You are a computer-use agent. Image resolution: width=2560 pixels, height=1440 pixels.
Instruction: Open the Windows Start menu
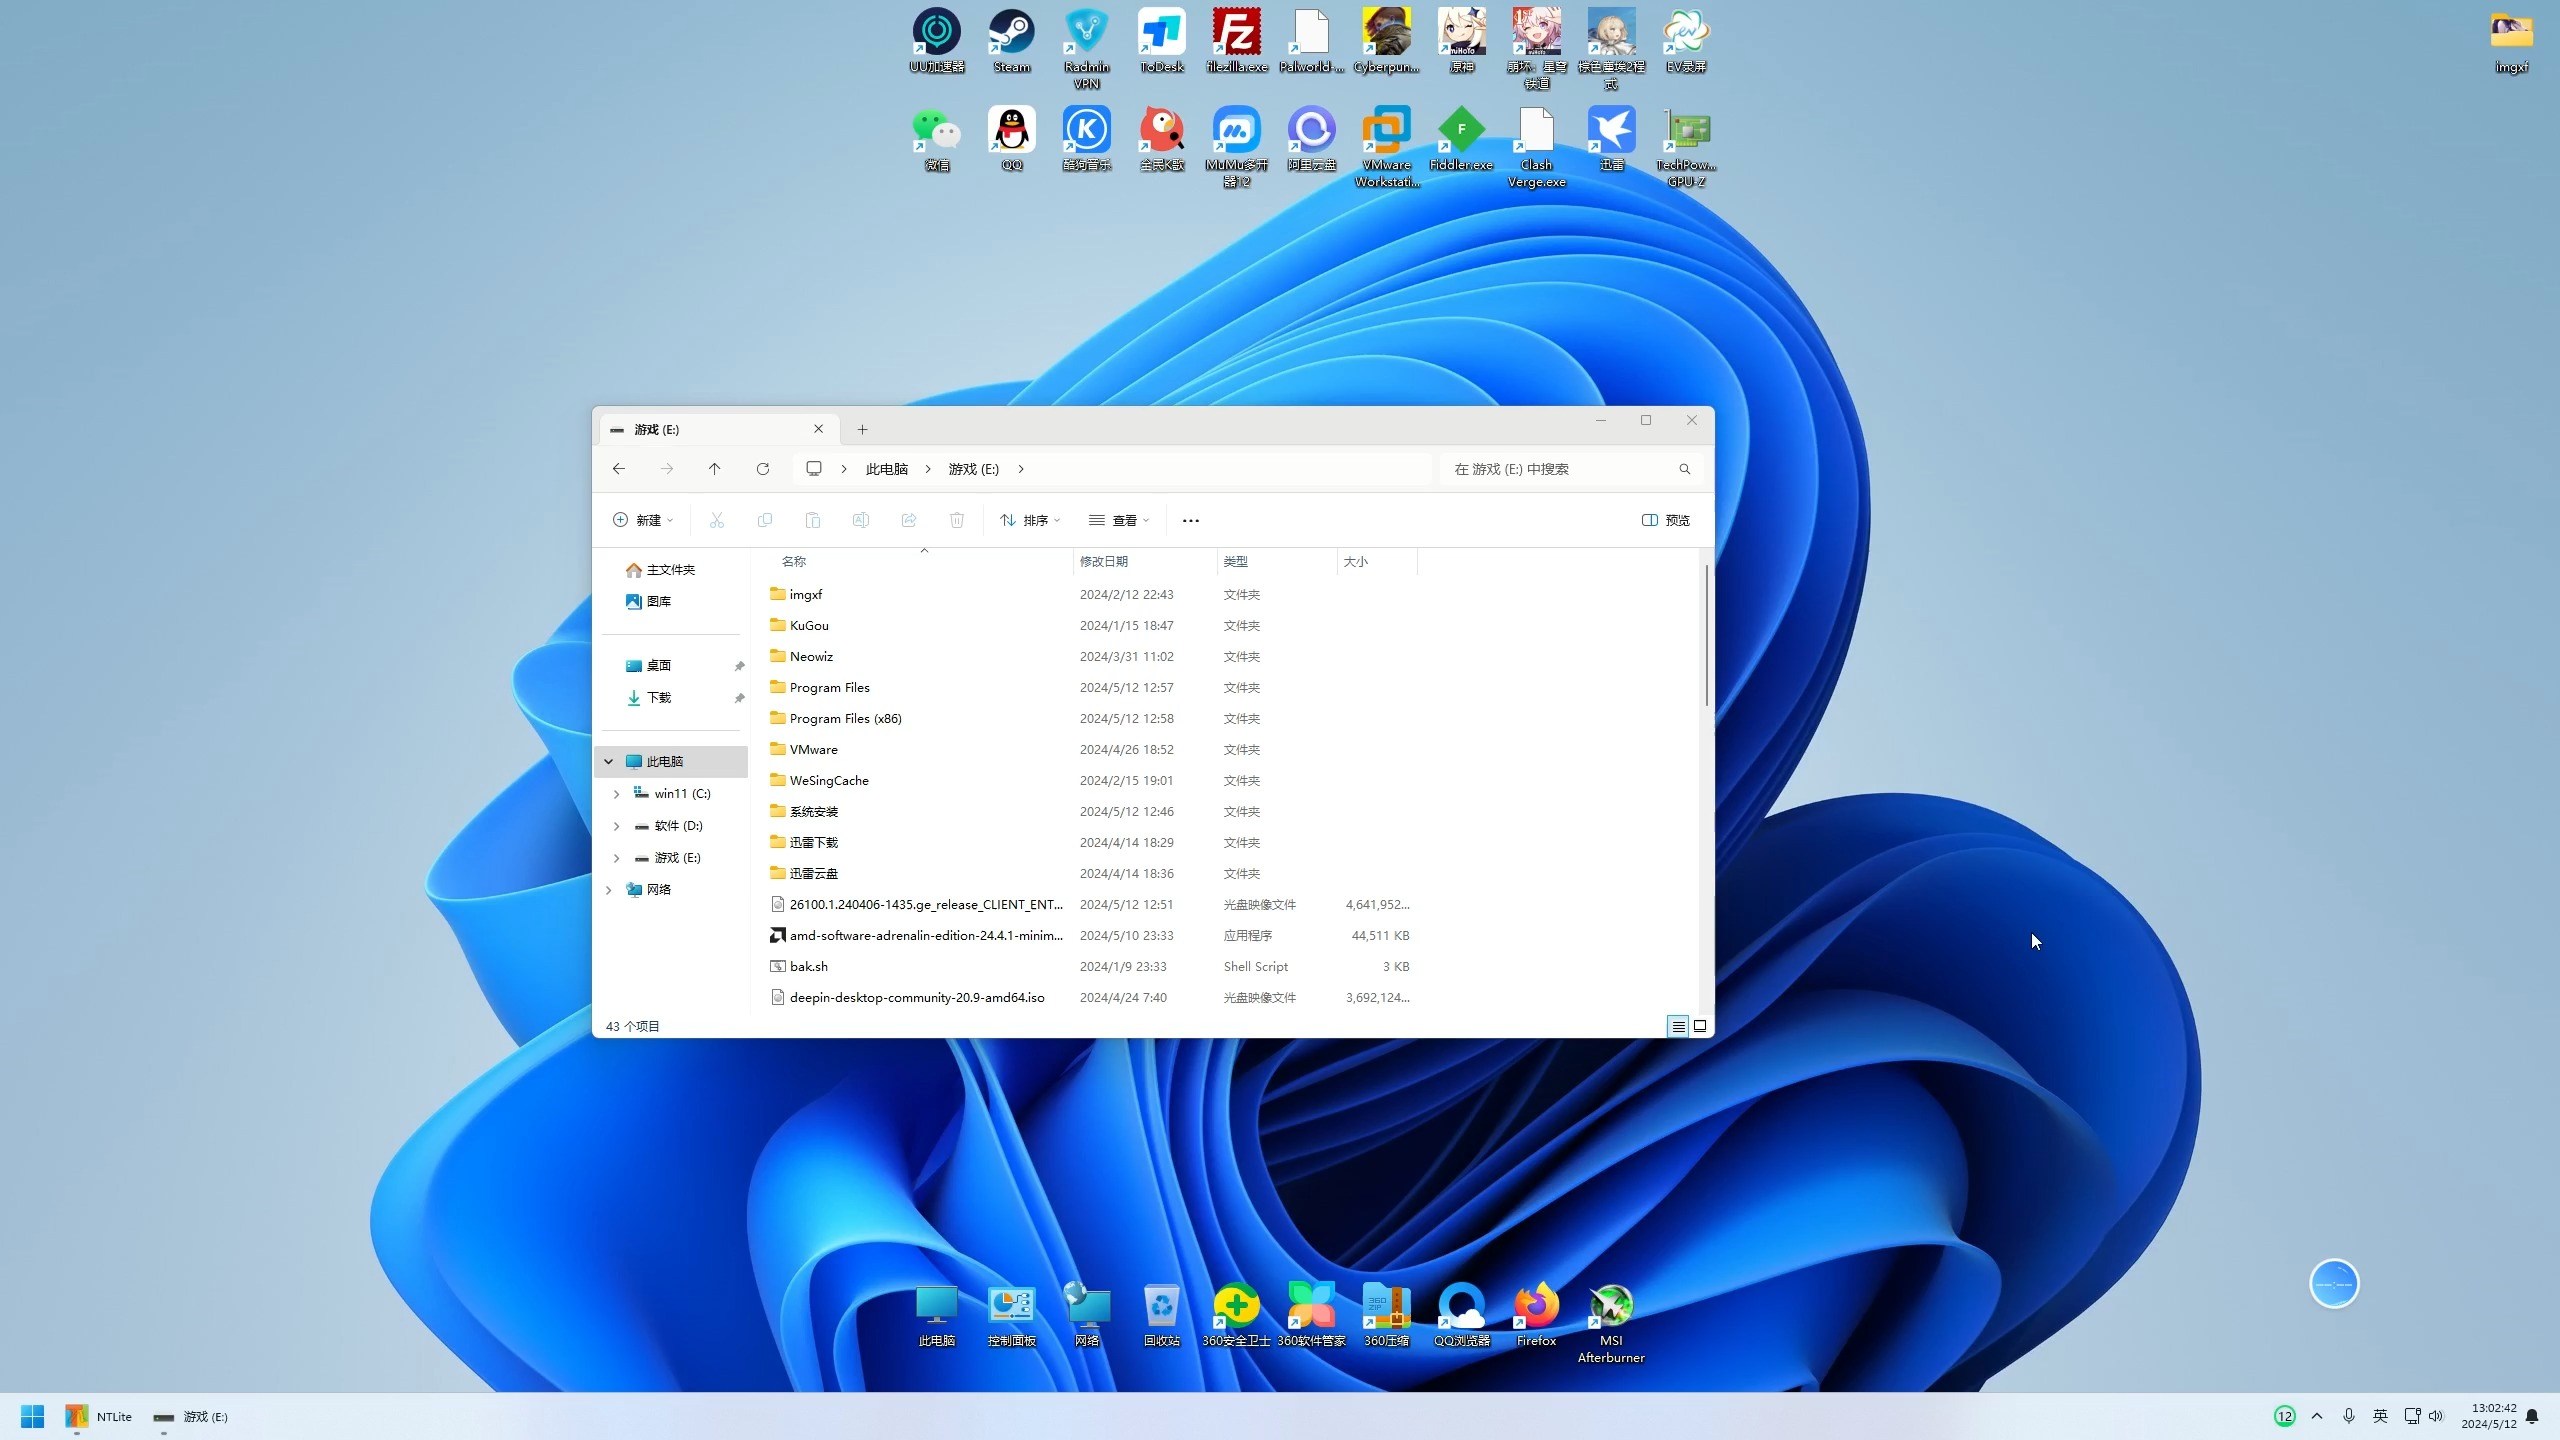coord(32,1416)
